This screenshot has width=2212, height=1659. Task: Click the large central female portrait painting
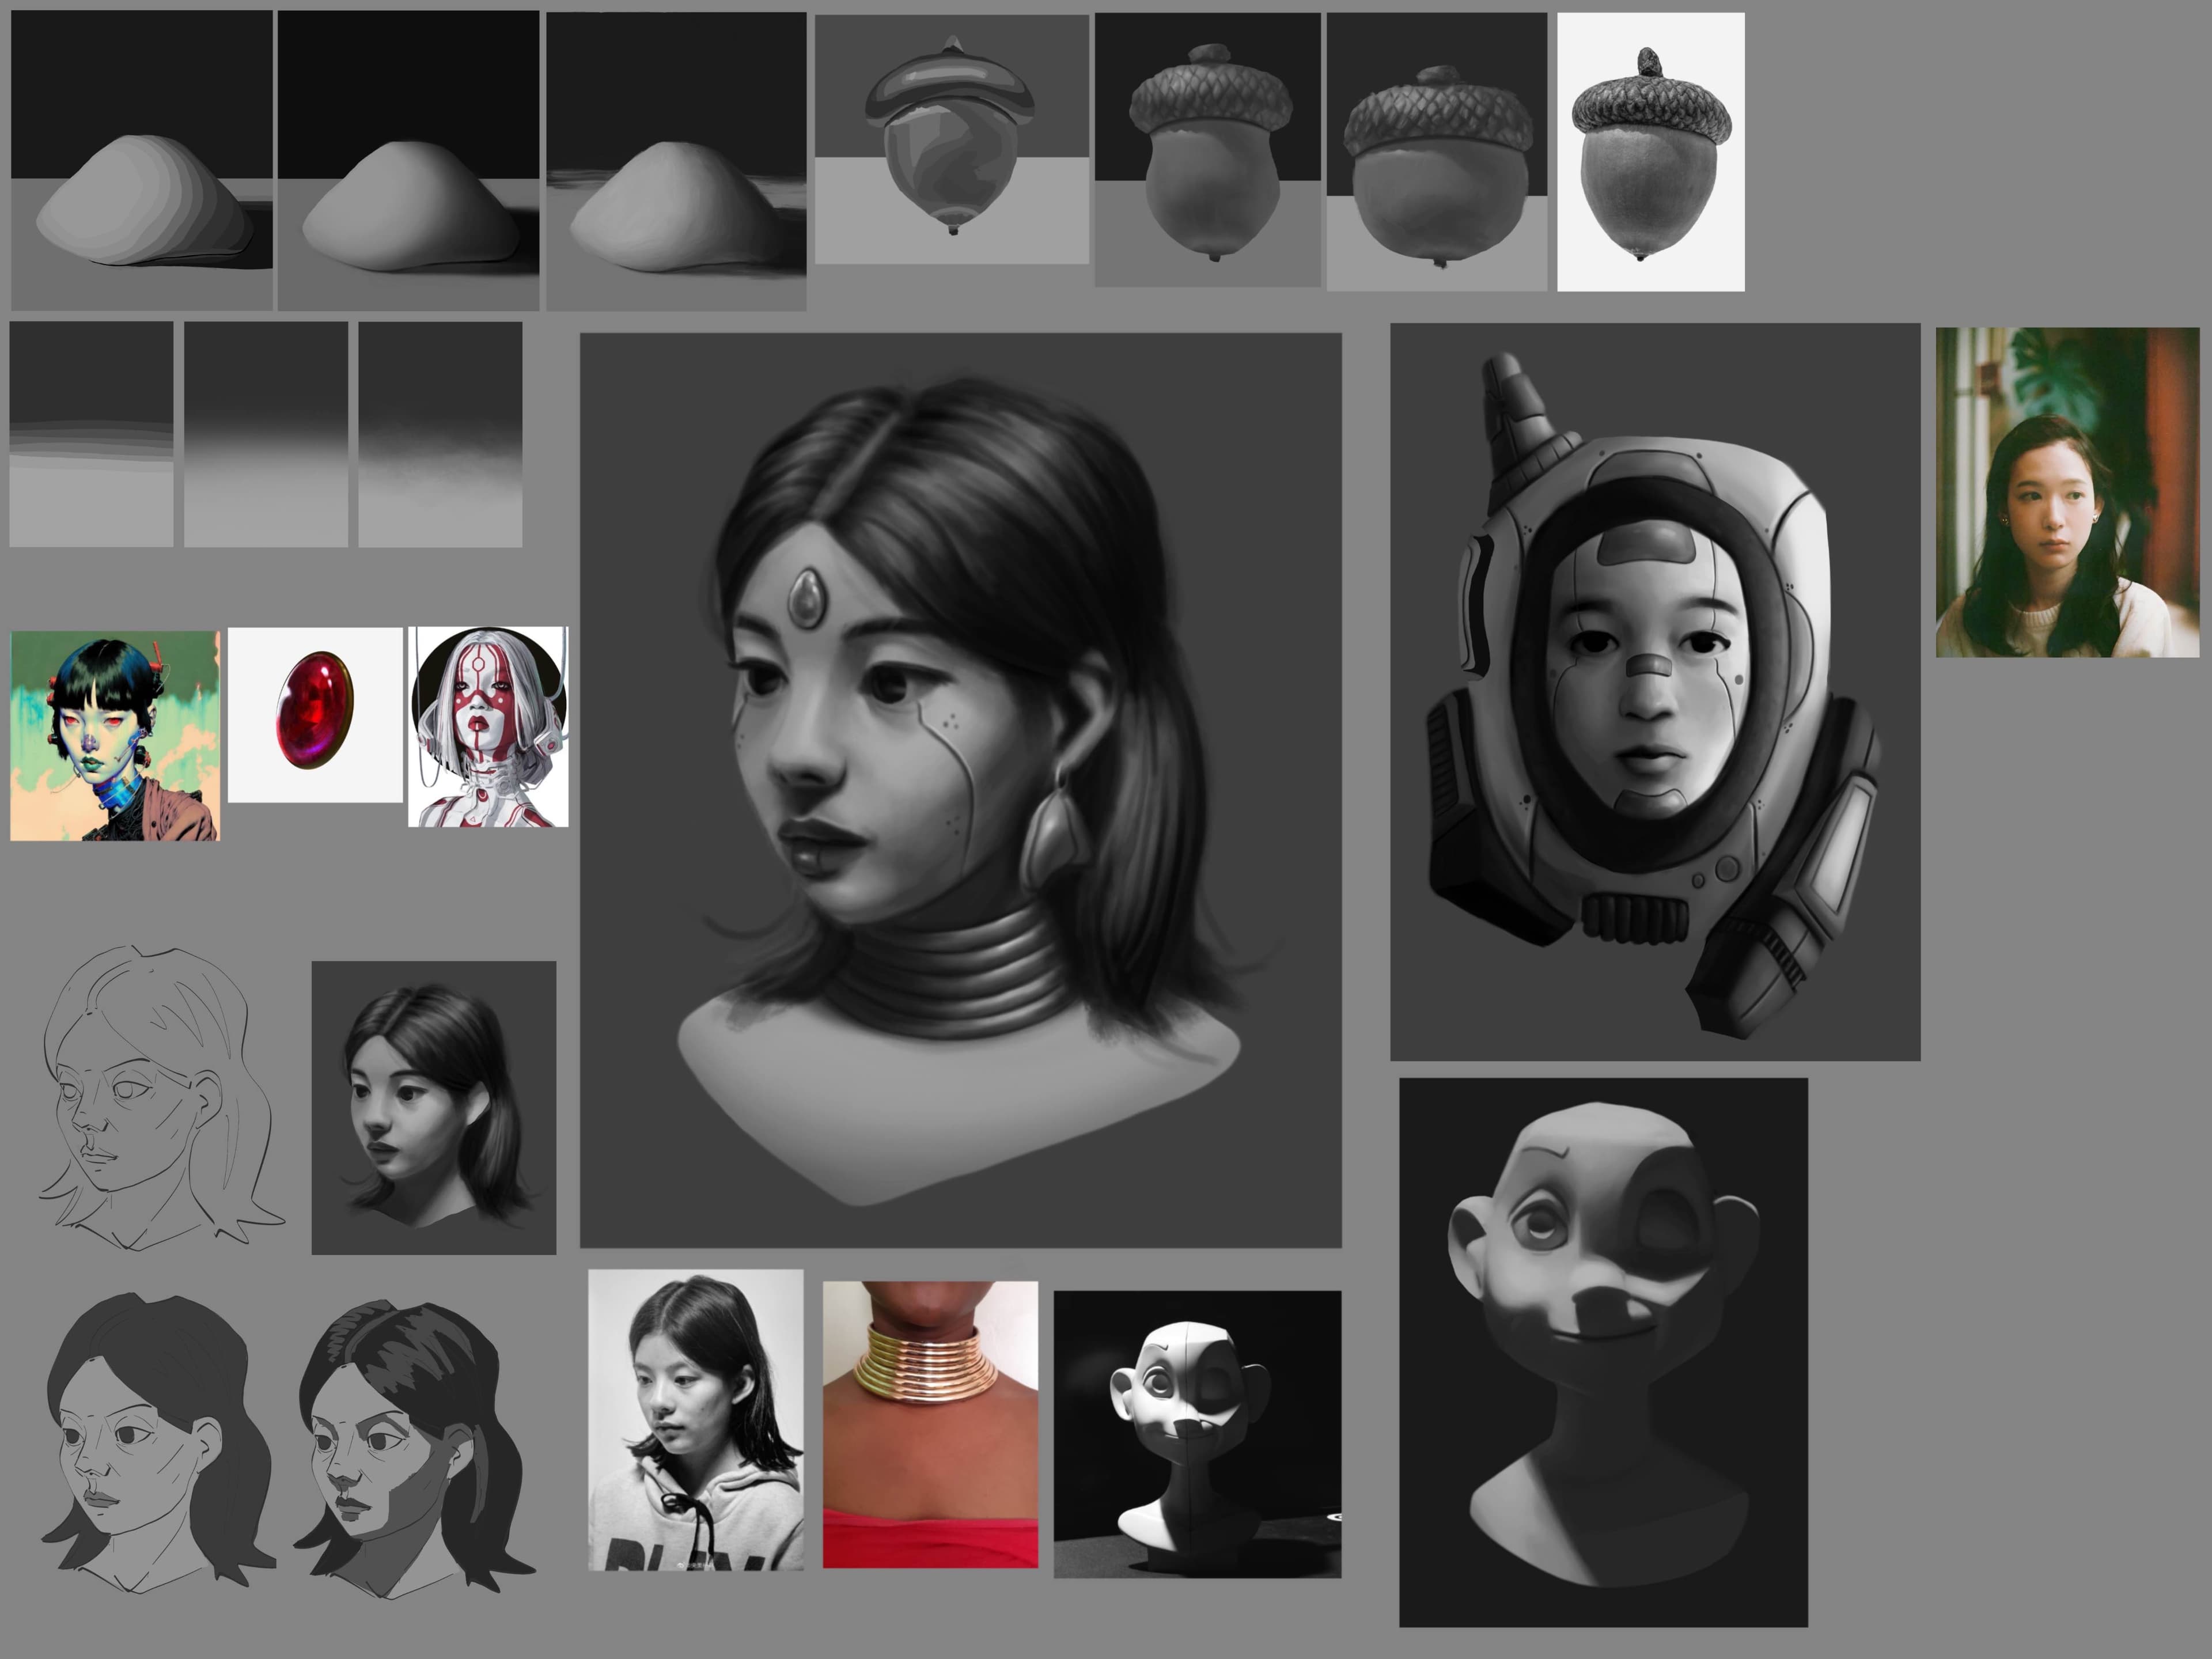(960, 790)
